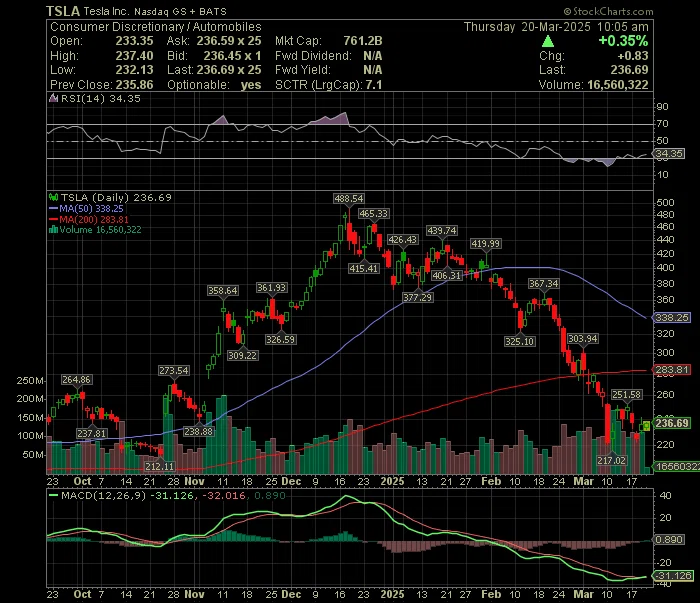Click the Consumer Discretionary / Automobiles sector text
700x603 pixels.
[x=156, y=27]
